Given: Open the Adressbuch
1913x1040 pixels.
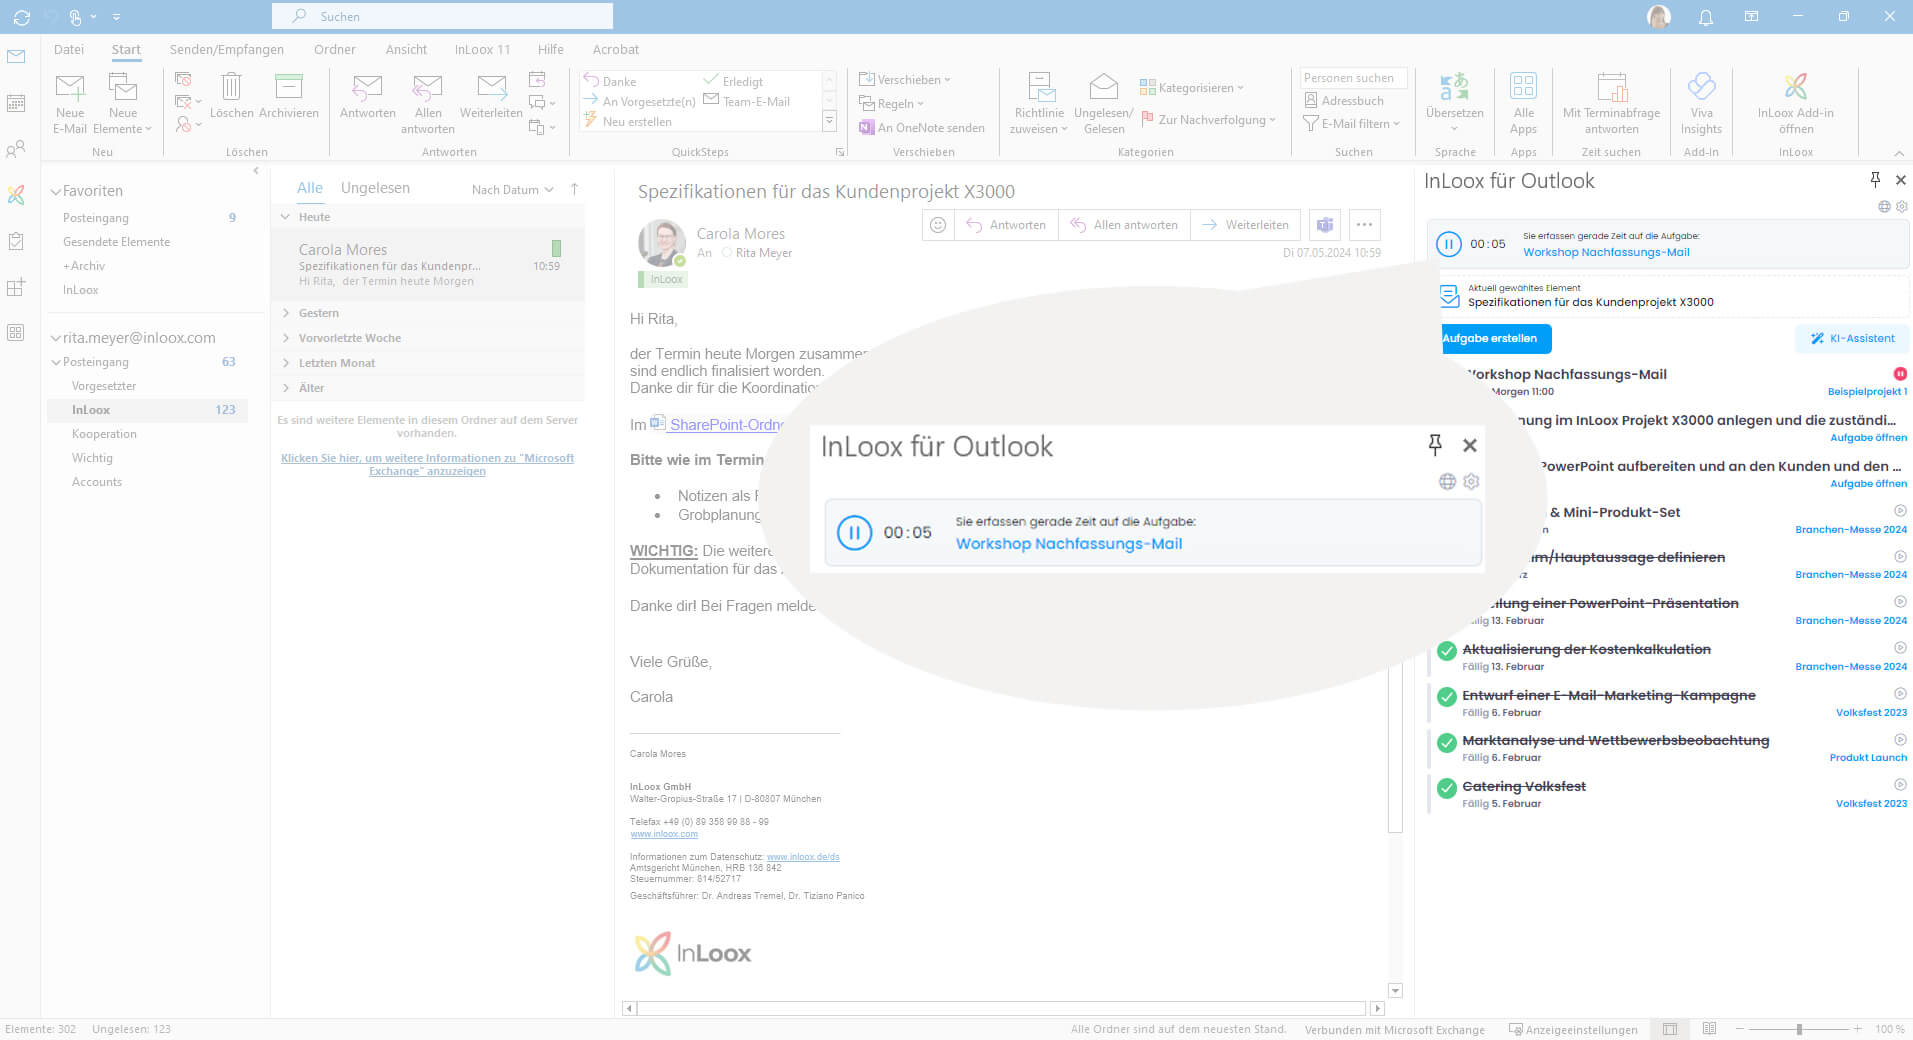Looking at the screenshot, I should coord(1344,101).
